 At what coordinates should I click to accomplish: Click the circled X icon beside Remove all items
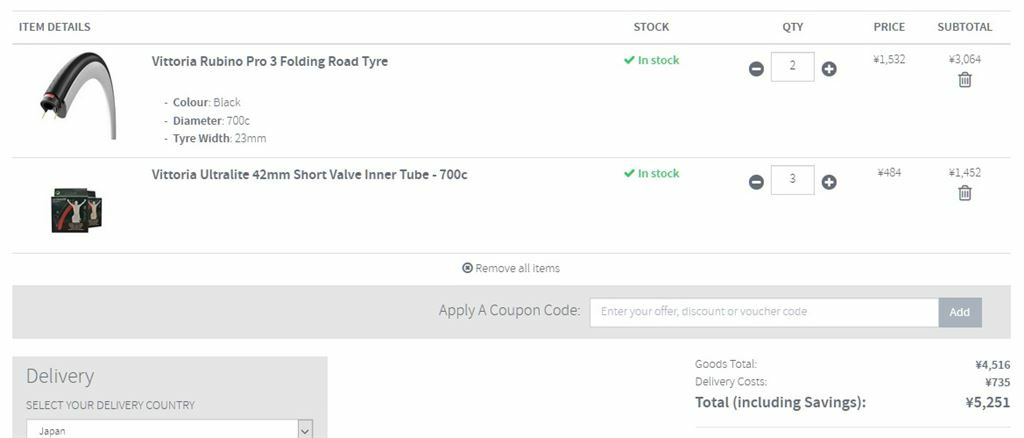click(467, 268)
